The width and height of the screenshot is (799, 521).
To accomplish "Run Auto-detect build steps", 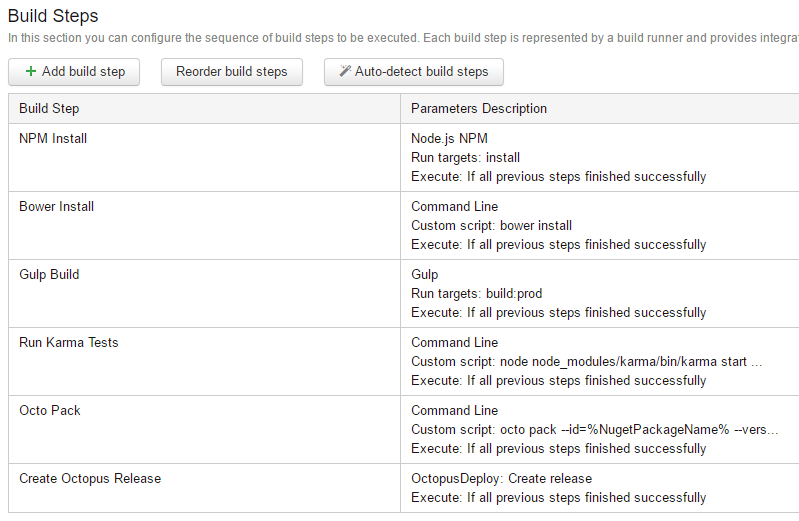I will click(414, 72).
